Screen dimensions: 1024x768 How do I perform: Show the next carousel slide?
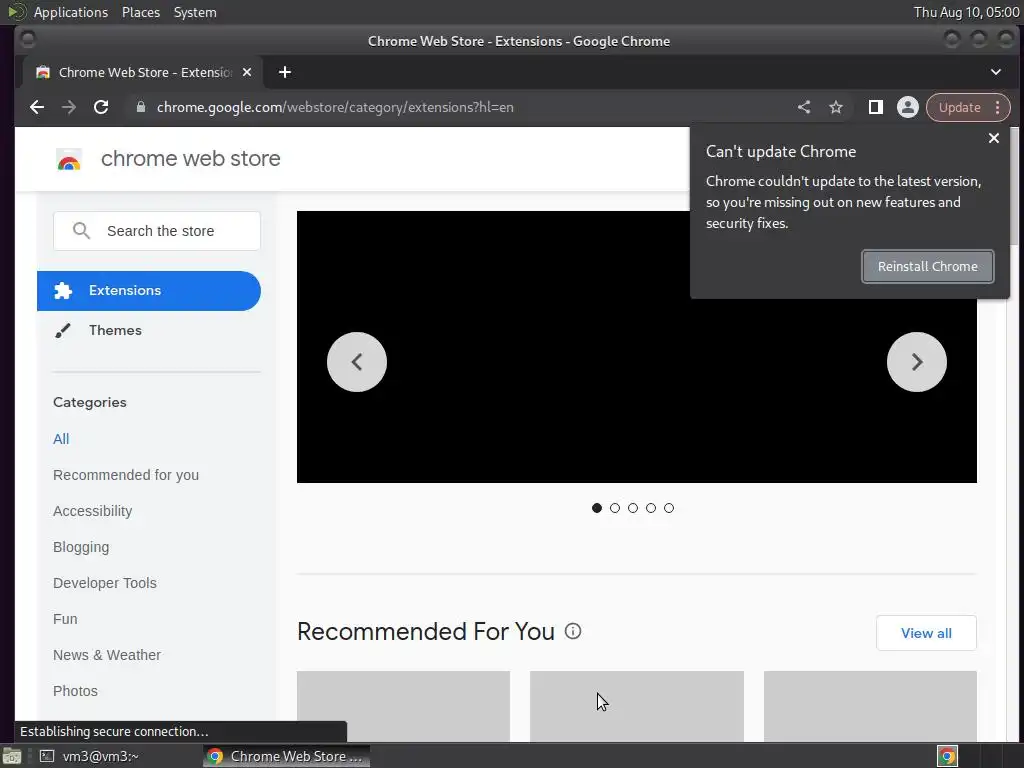point(916,362)
